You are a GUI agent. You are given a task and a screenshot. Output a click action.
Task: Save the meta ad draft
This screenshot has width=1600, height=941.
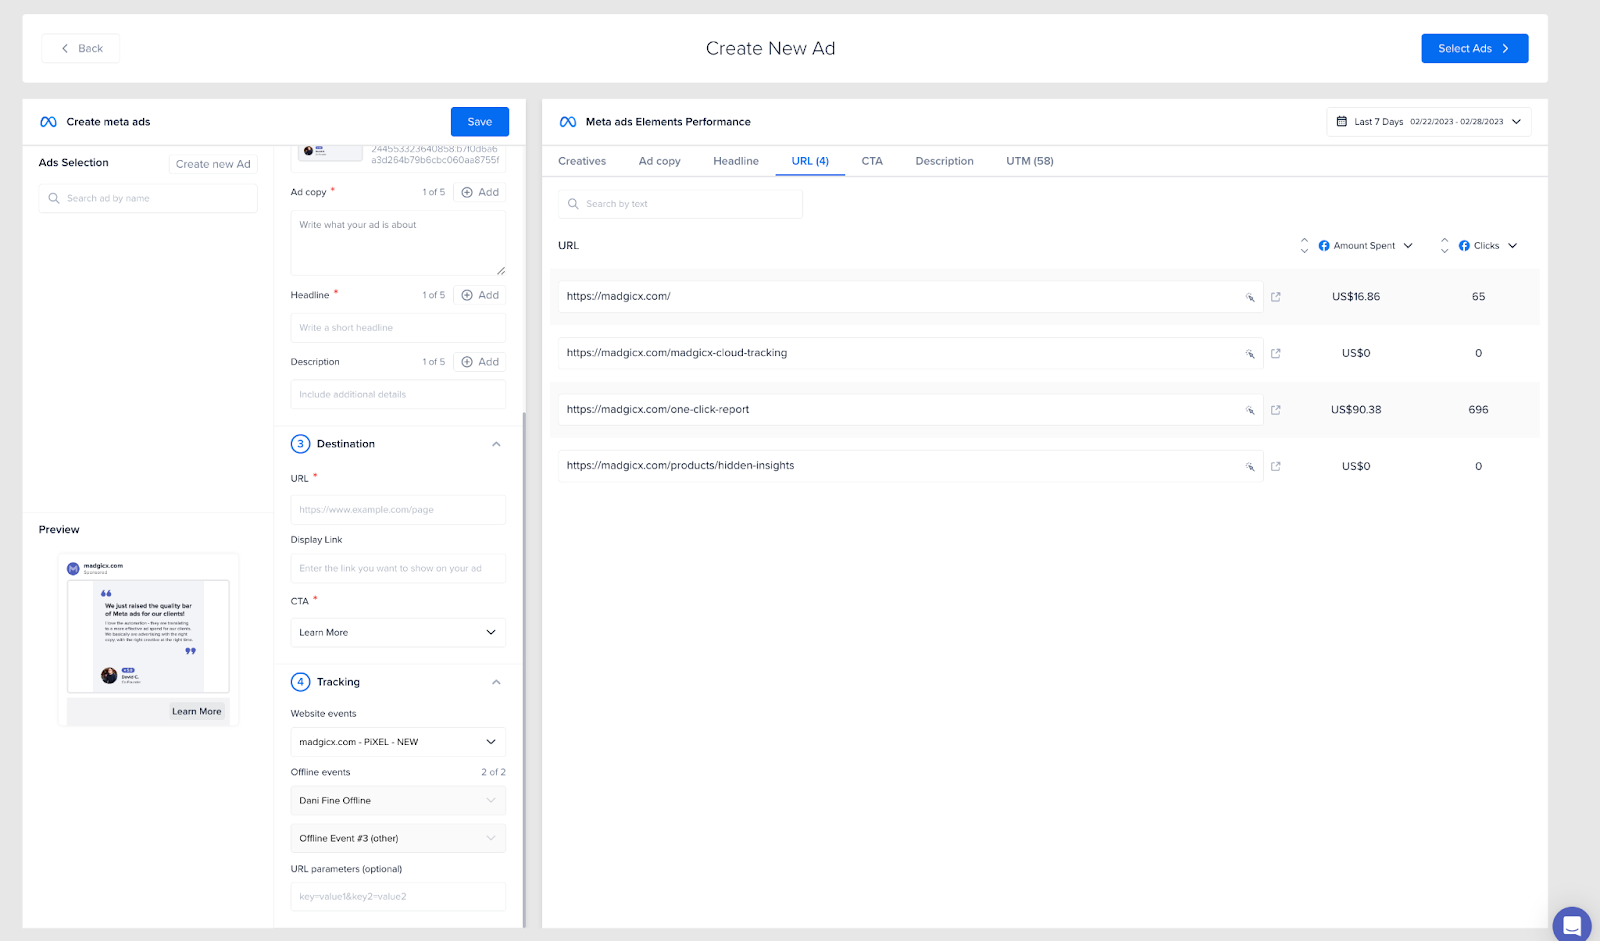[x=479, y=121]
